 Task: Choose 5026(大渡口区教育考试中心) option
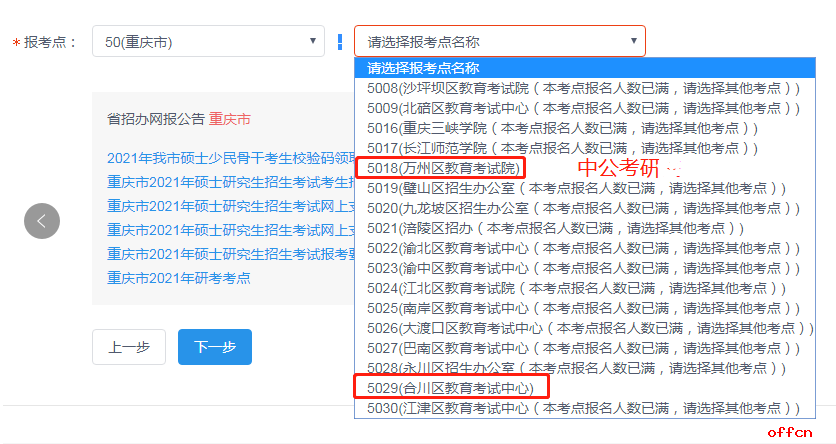click(x=583, y=327)
